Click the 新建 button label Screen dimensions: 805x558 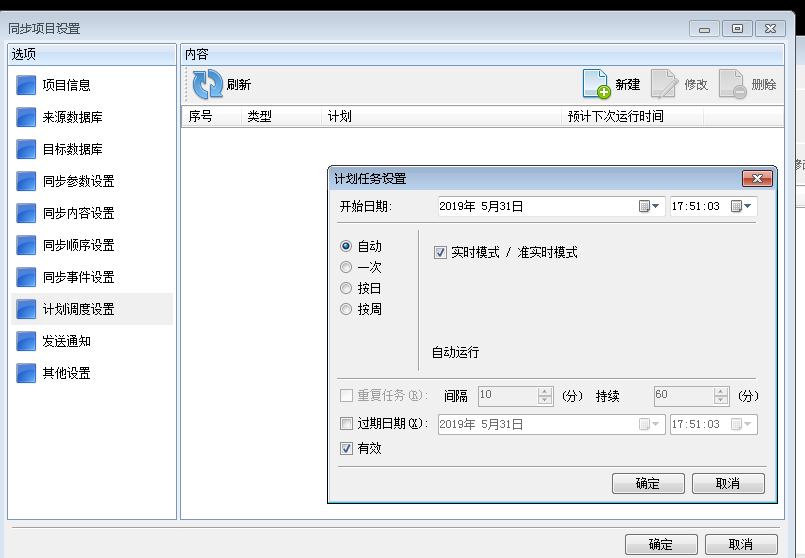pos(627,84)
